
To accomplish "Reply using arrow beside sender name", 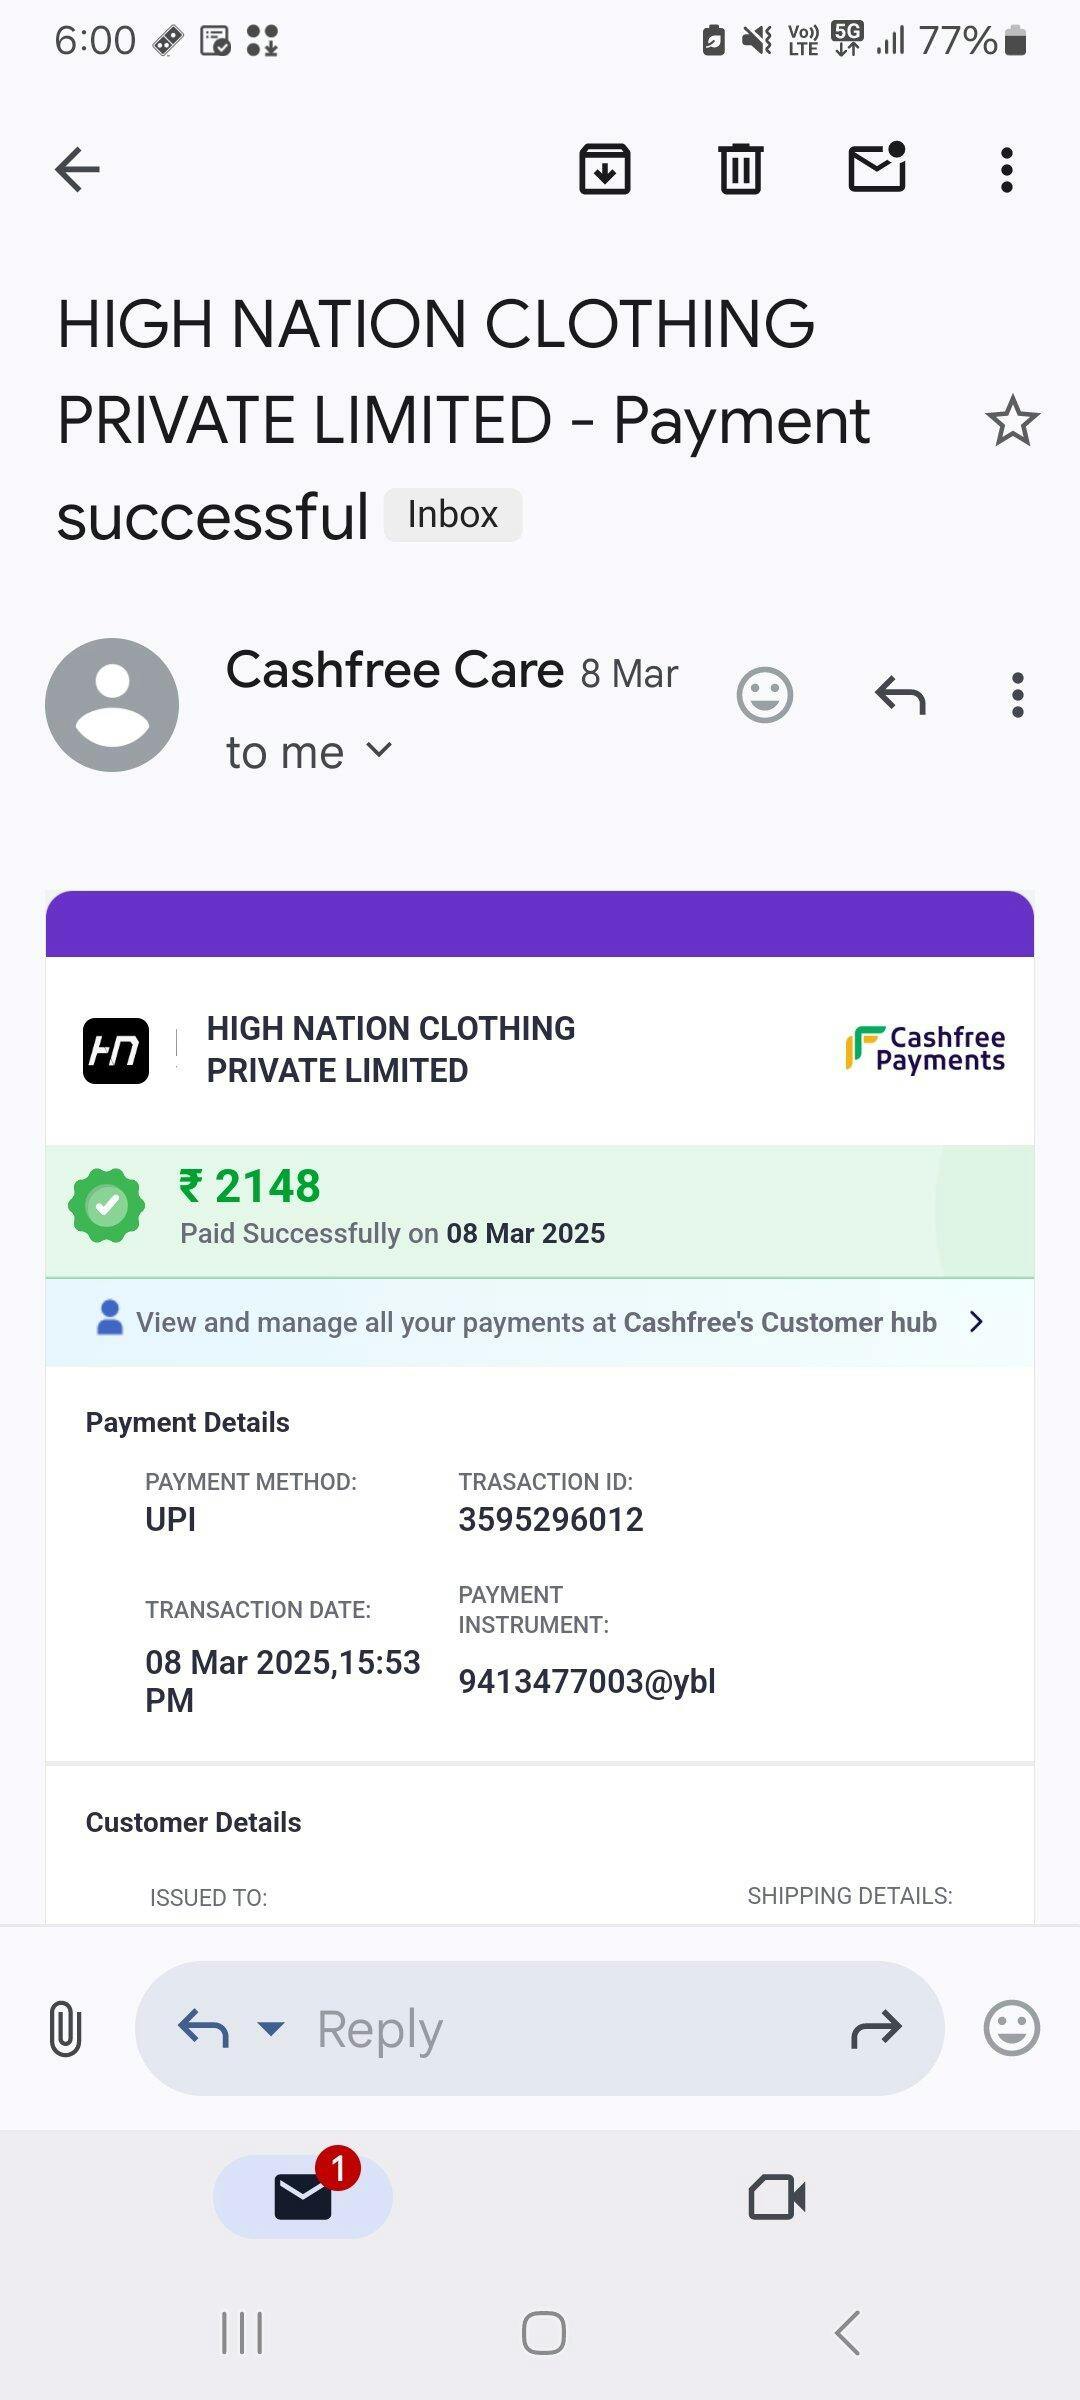I will pyautogui.click(x=900, y=695).
